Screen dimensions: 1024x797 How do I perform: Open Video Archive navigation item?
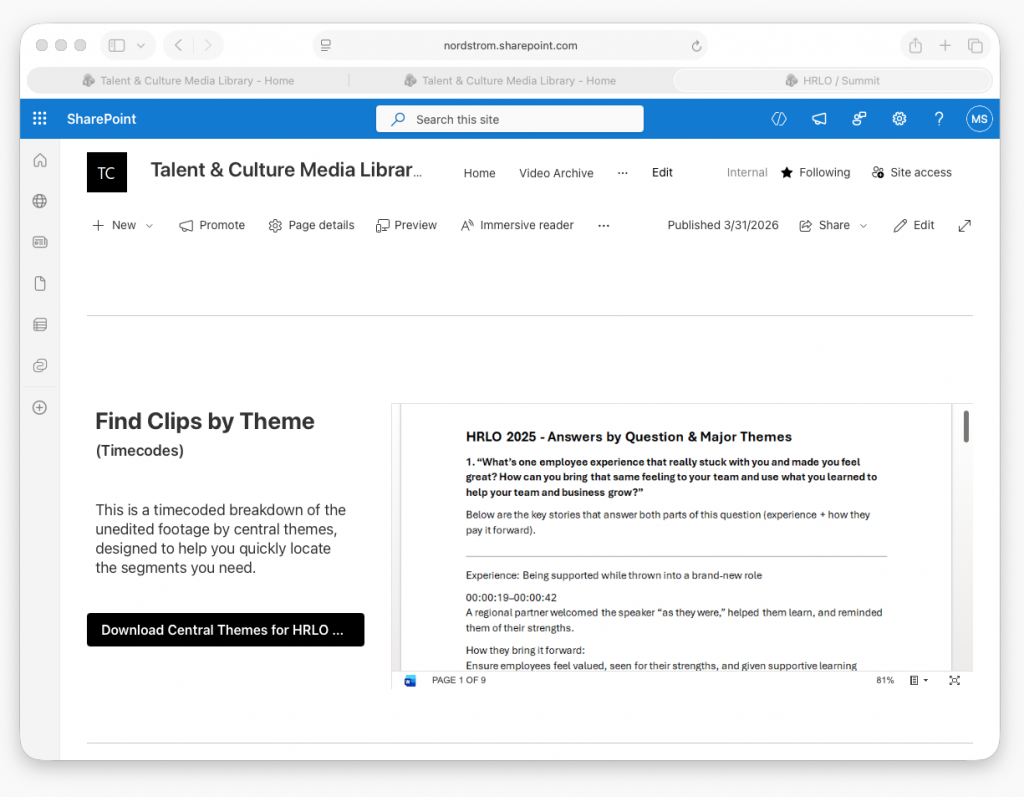point(556,173)
